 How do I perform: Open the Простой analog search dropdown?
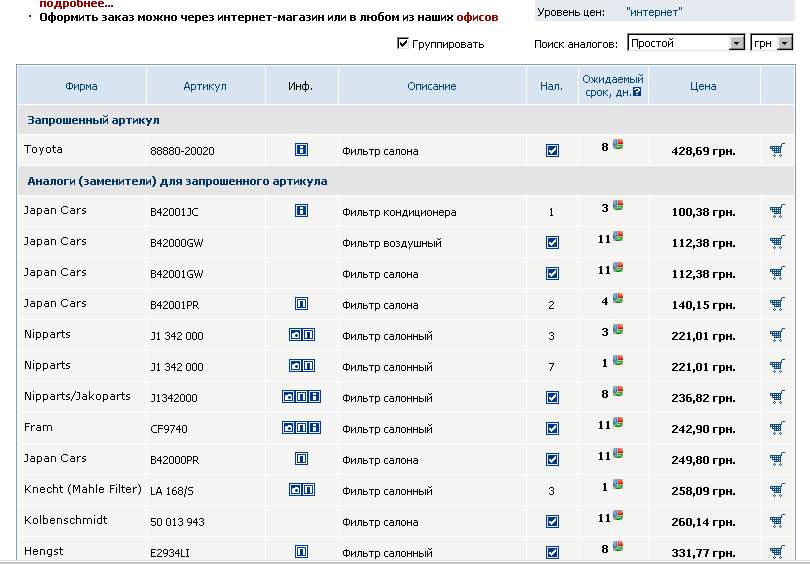coord(737,43)
